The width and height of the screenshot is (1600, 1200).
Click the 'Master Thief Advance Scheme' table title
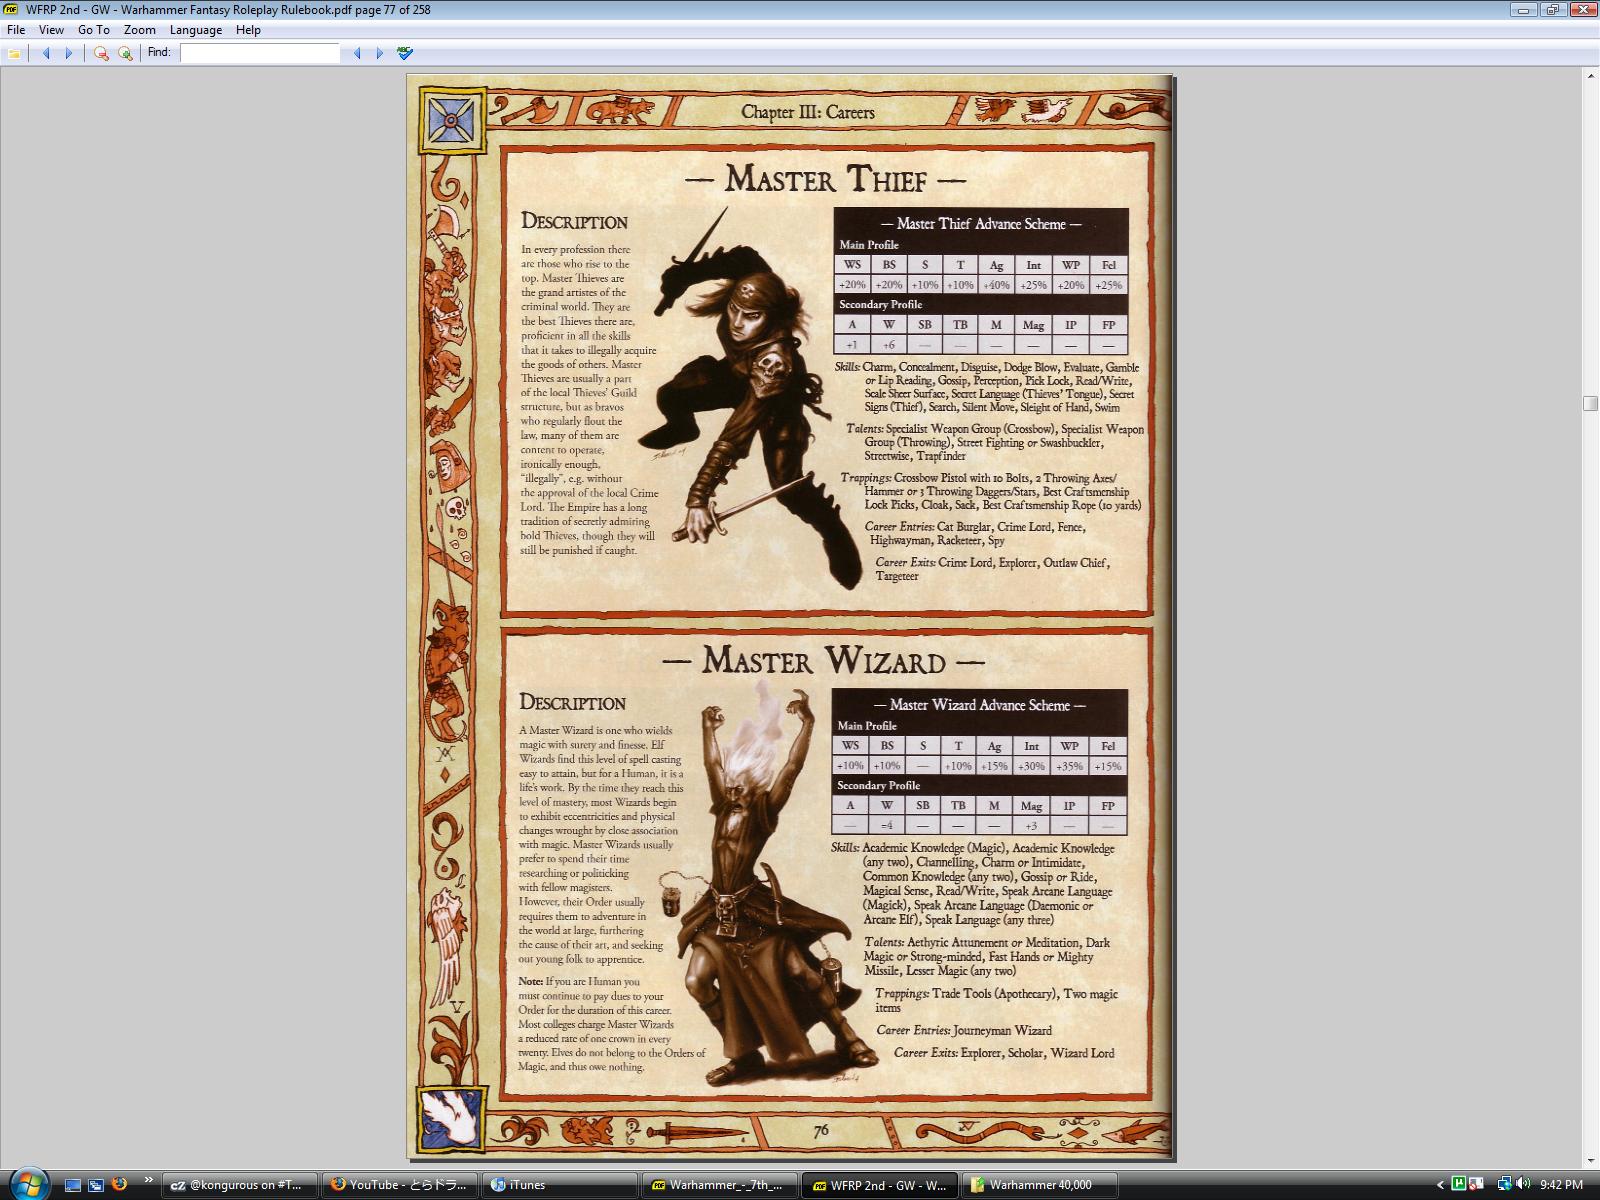981,224
